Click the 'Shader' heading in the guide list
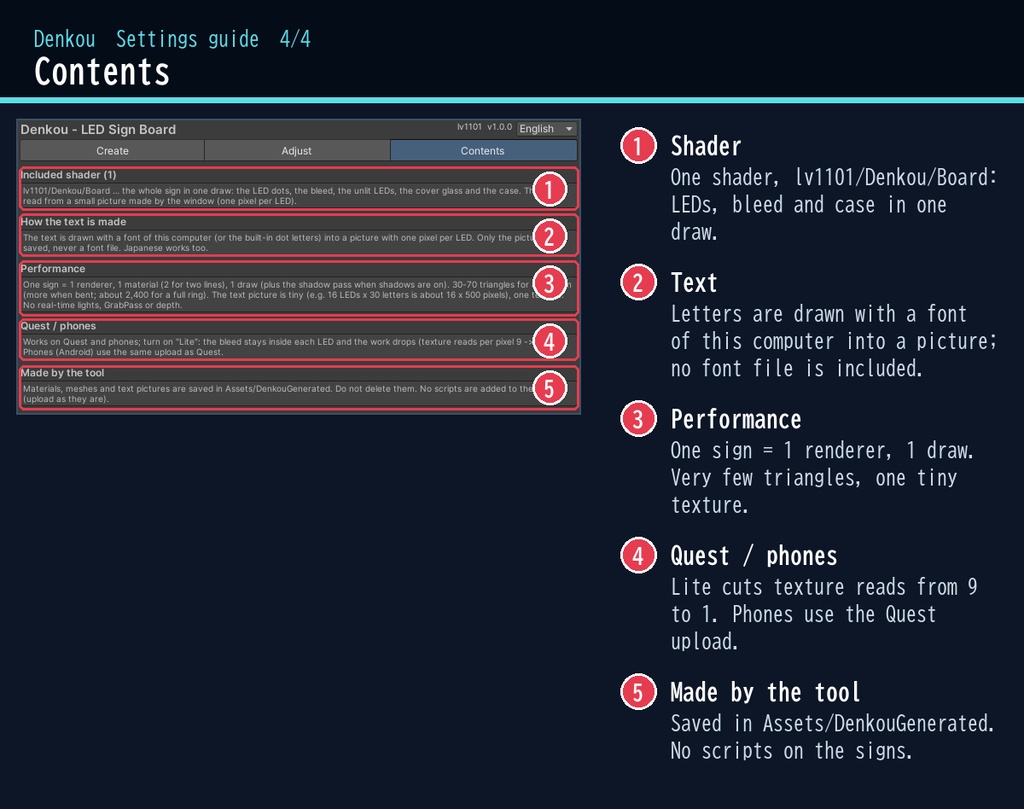Screen dimensions: 1024x809 coord(706,146)
